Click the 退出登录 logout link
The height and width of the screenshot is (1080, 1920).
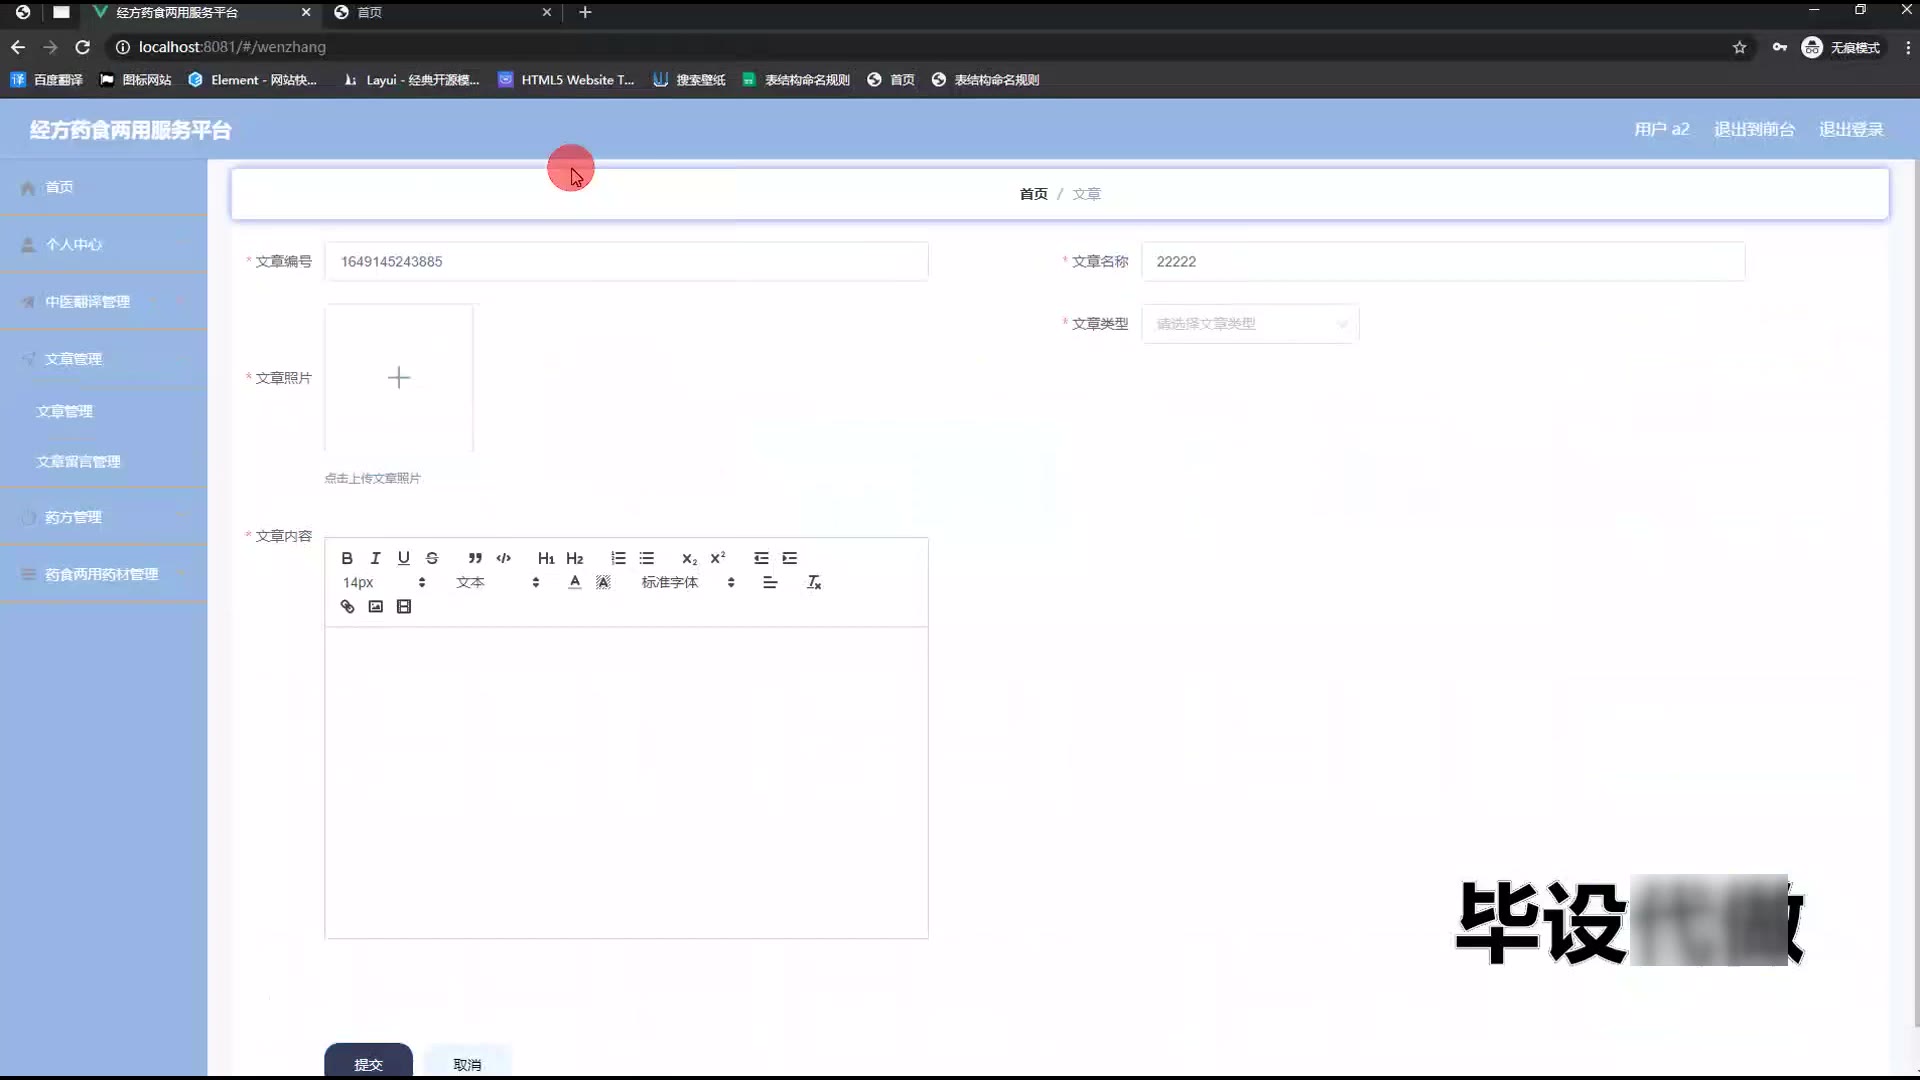point(1850,129)
